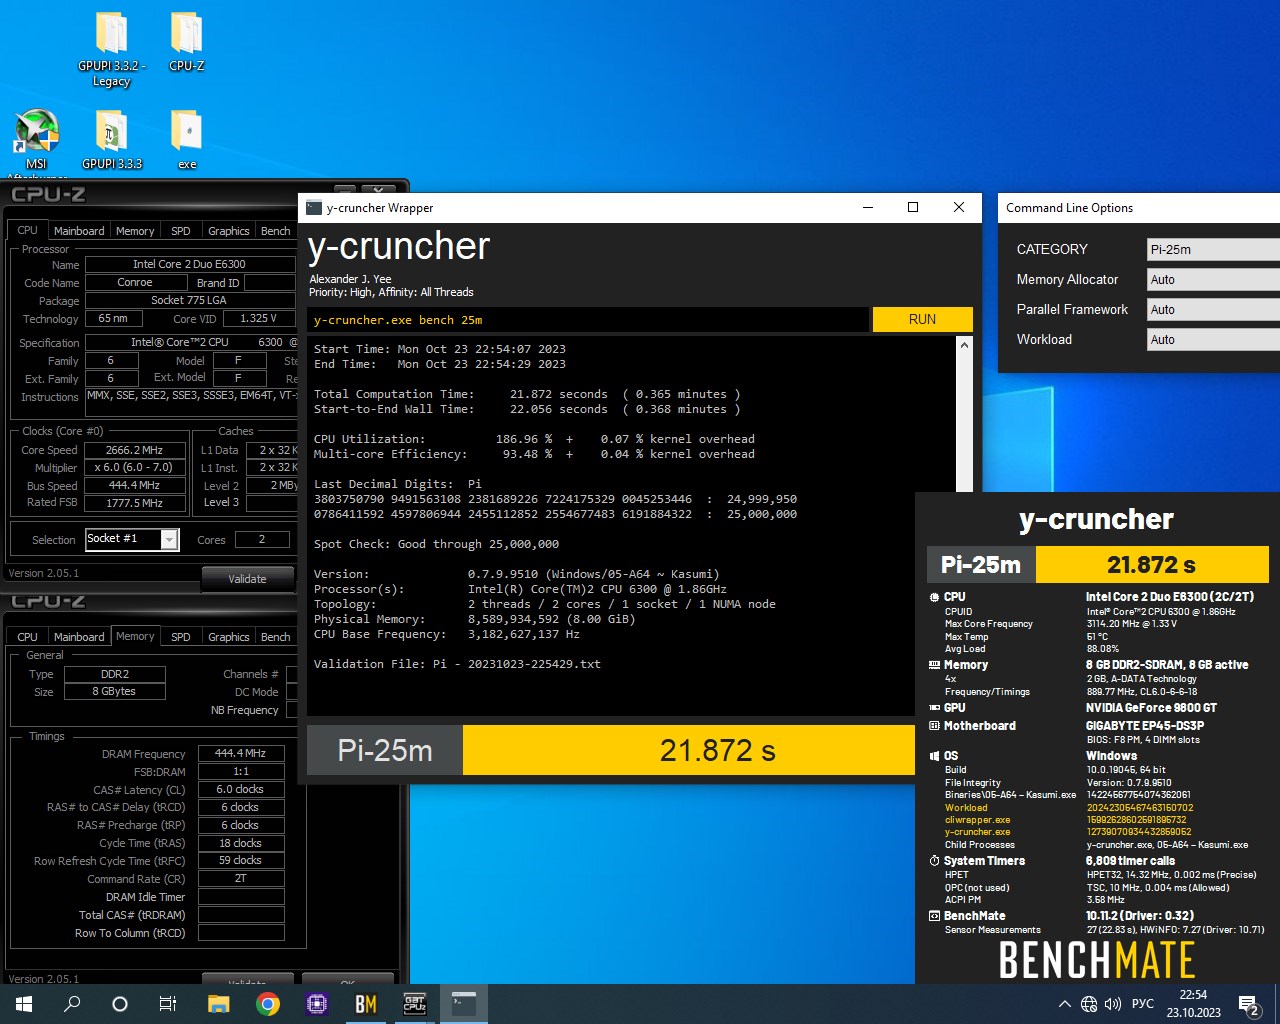
Task: Click the Bus Speed 444.4 MHz value
Action: [x=134, y=485]
